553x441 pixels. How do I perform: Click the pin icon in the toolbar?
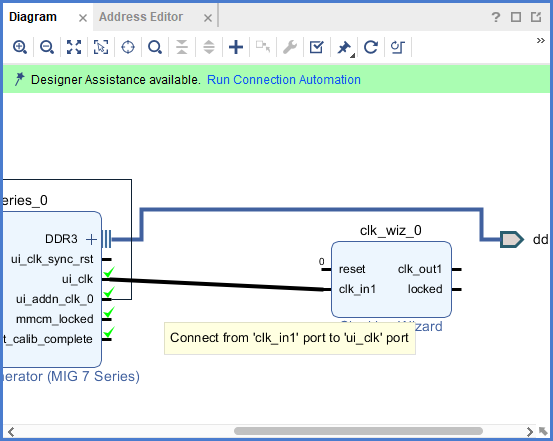click(344, 48)
